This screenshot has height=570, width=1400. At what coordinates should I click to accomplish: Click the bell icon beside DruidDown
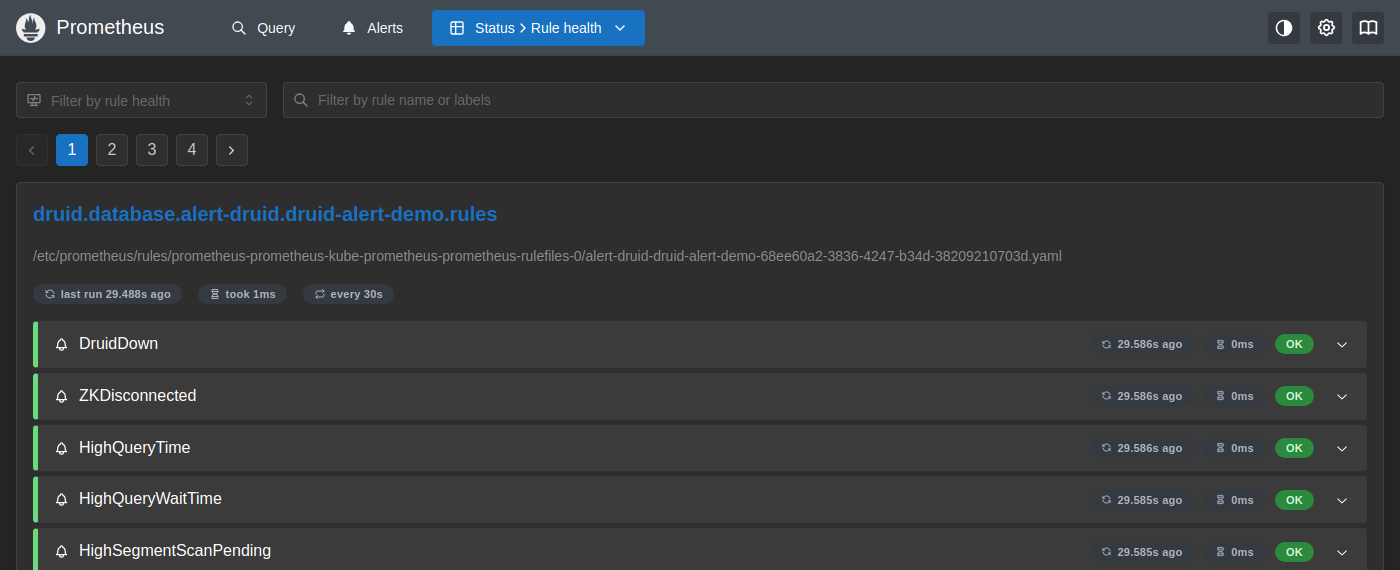point(61,344)
